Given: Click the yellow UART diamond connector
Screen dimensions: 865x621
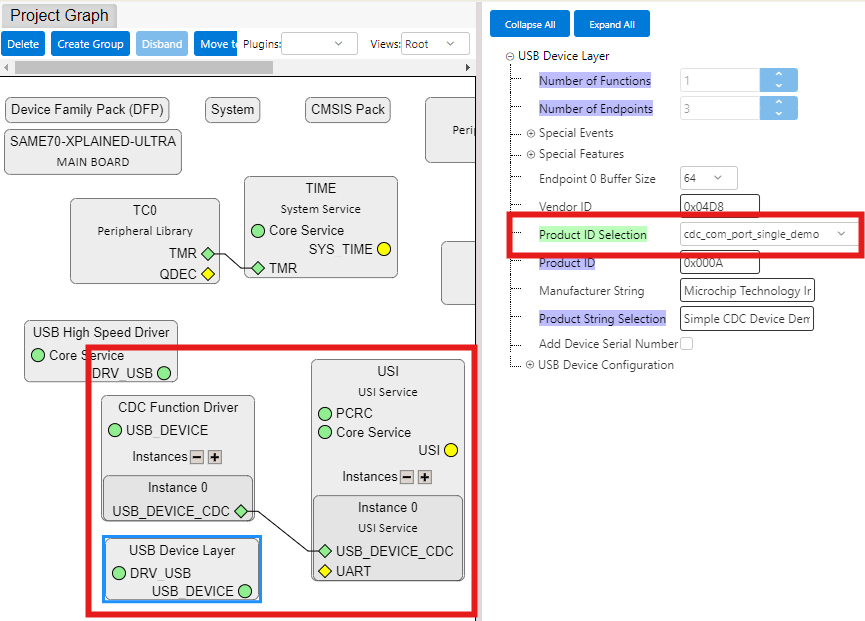Looking at the screenshot, I should (x=324, y=571).
